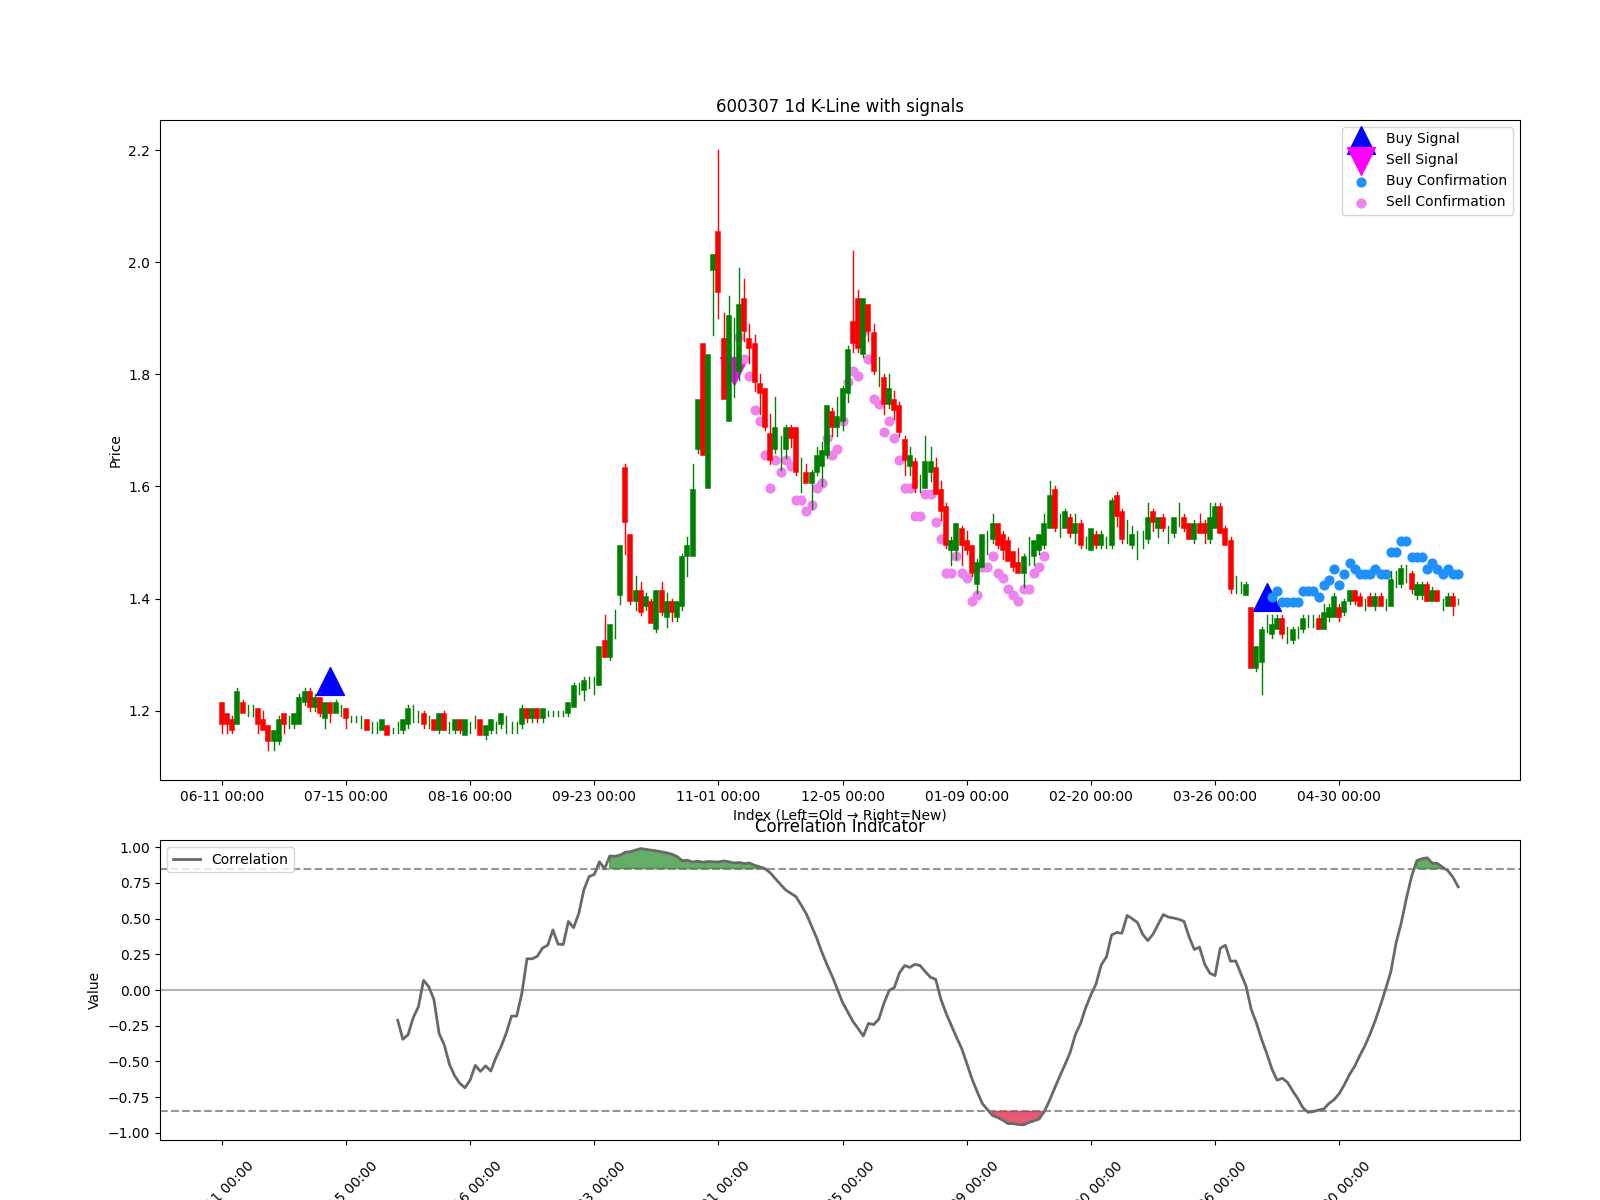The height and width of the screenshot is (1200, 1600).
Task: Click the blue Buy Signal triangle in the legend
Action: click(x=1361, y=139)
